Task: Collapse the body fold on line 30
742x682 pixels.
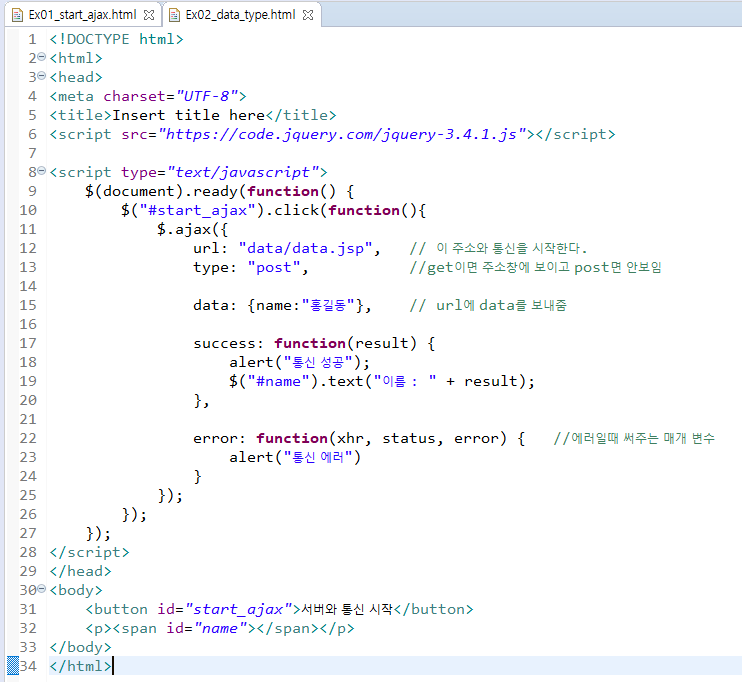Action: point(42,589)
